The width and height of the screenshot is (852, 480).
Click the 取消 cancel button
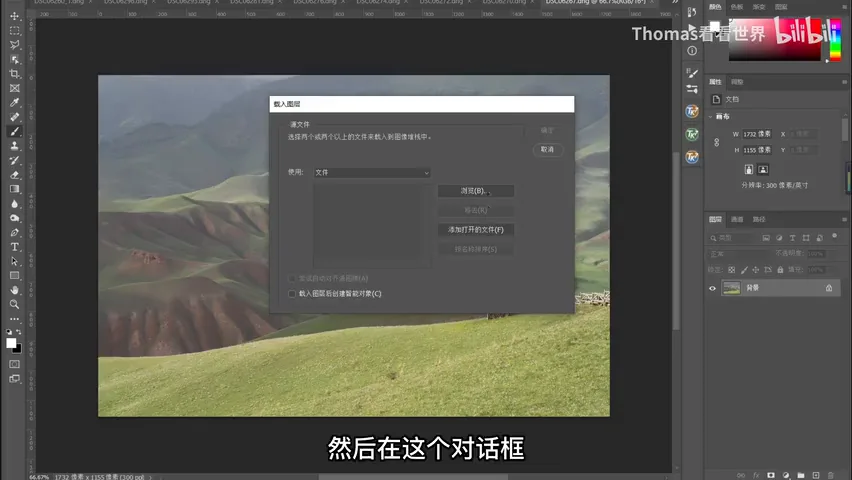[x=547, y=149]
